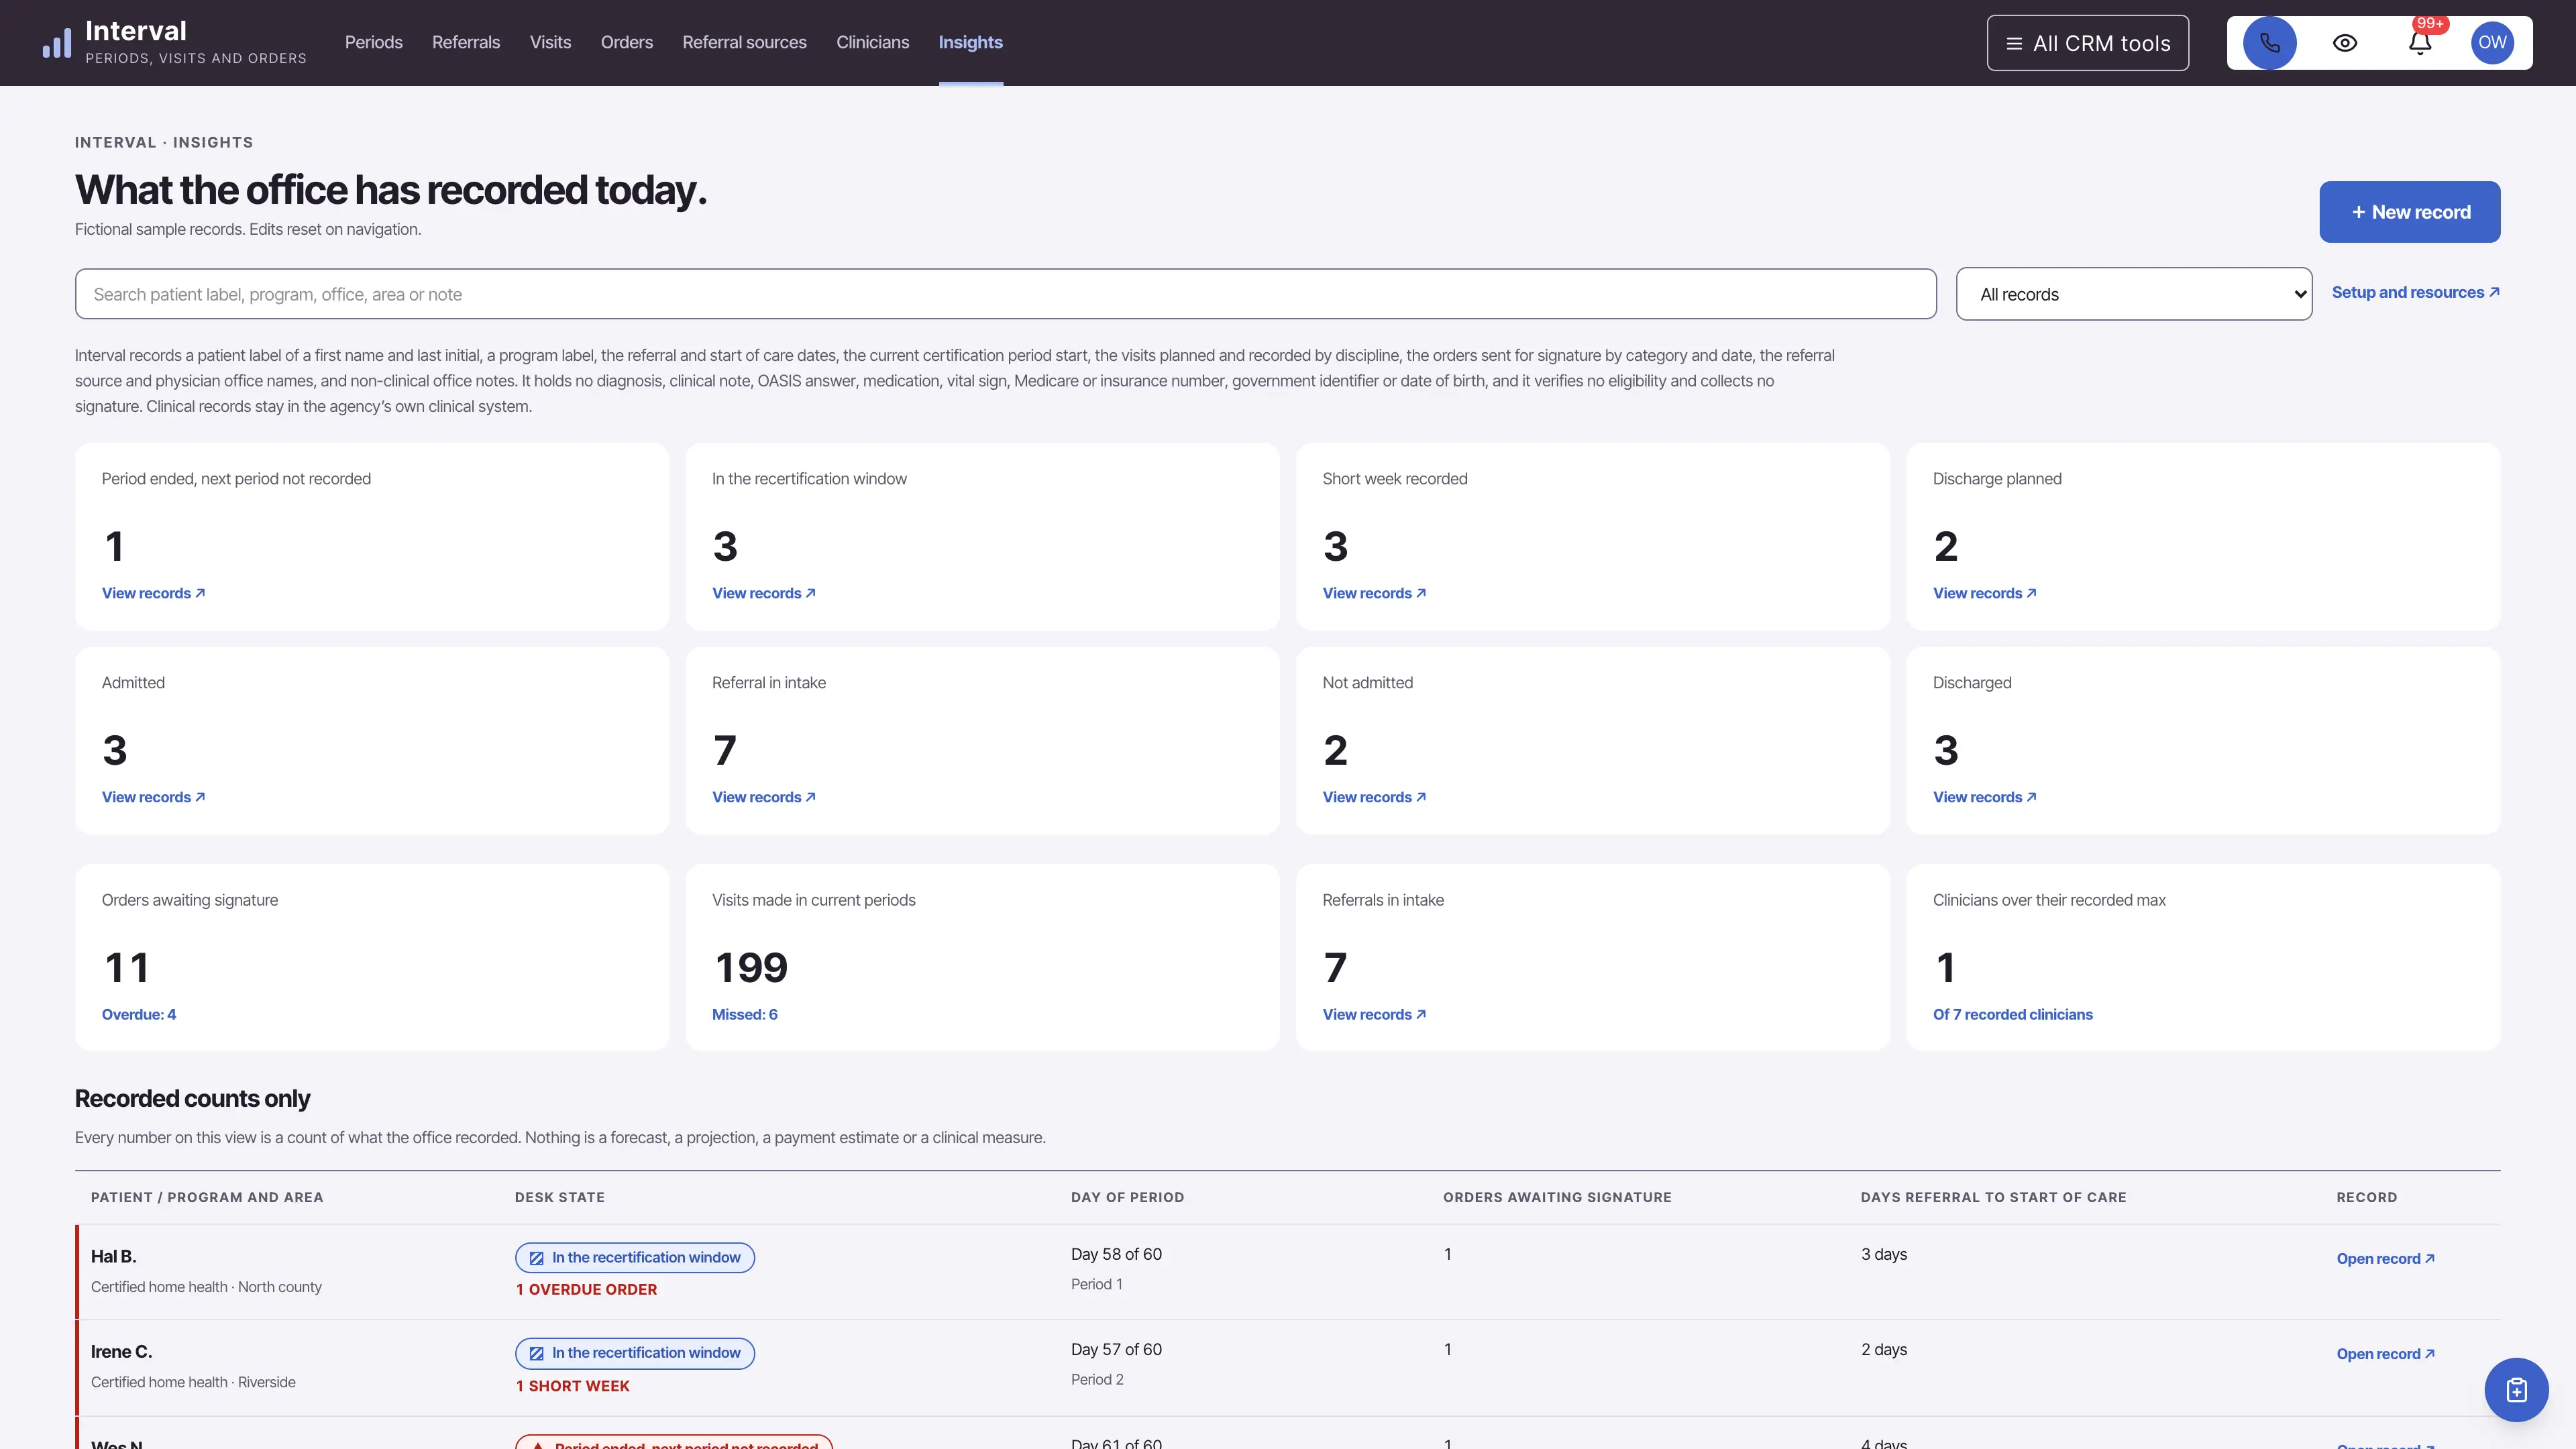
Task: Click the Desk State column header
Action: (x=559, y=1197)
